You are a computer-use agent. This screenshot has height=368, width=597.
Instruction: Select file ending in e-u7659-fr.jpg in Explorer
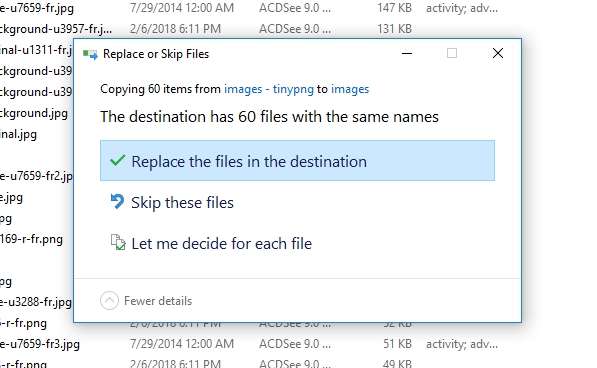click(37, 8)
